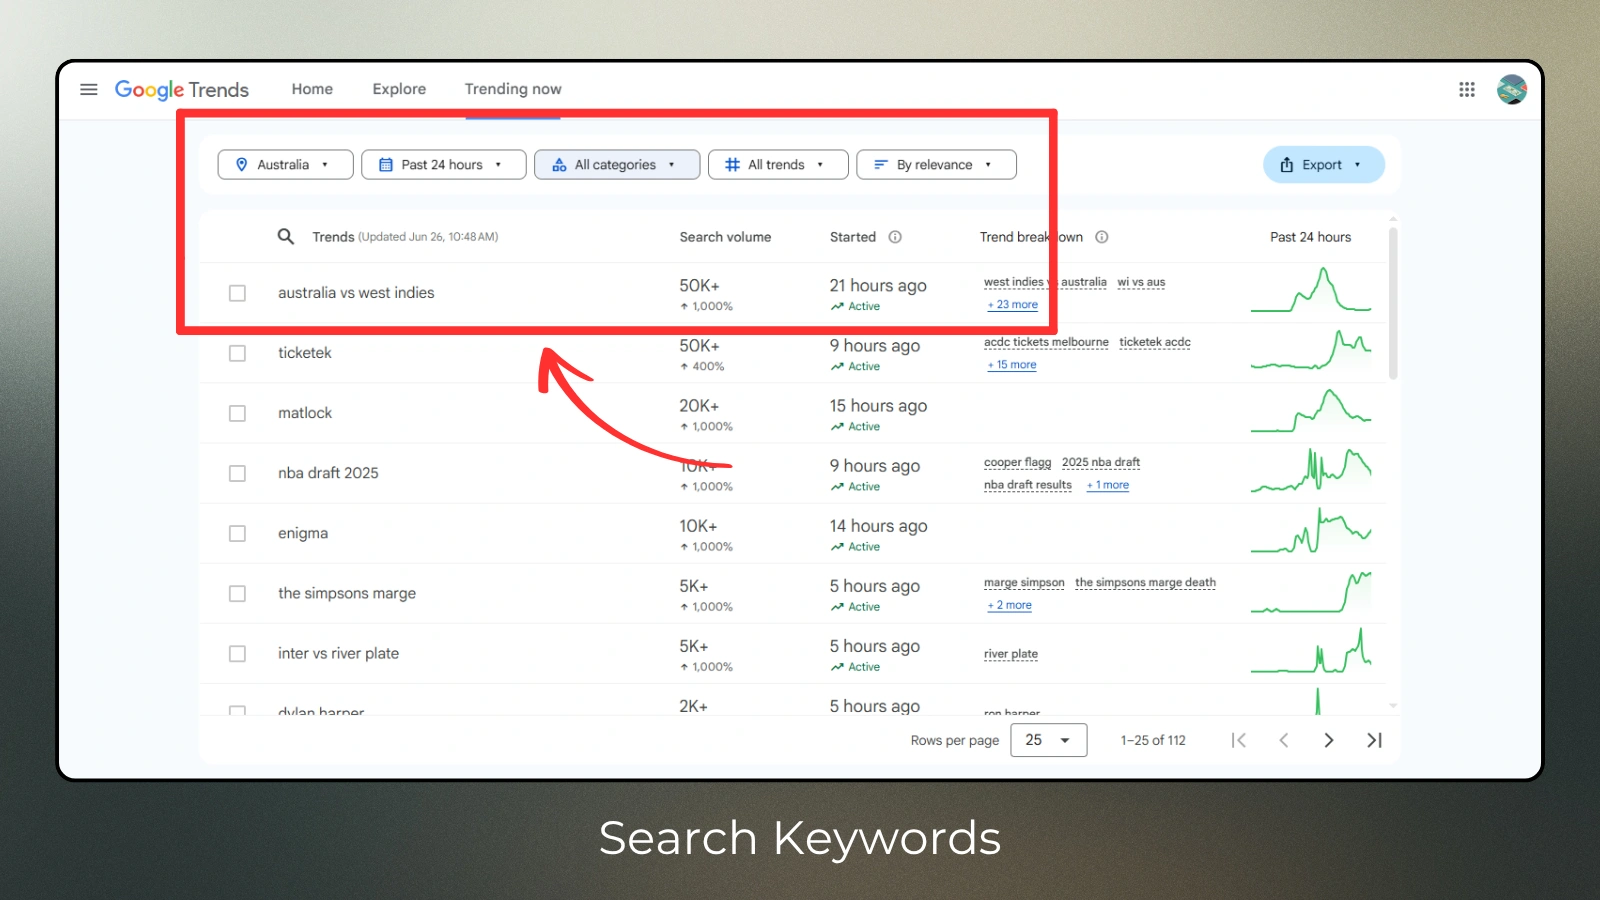Go to the Home tab
This screenshot has width=1600, height=900.
point(312,89)
